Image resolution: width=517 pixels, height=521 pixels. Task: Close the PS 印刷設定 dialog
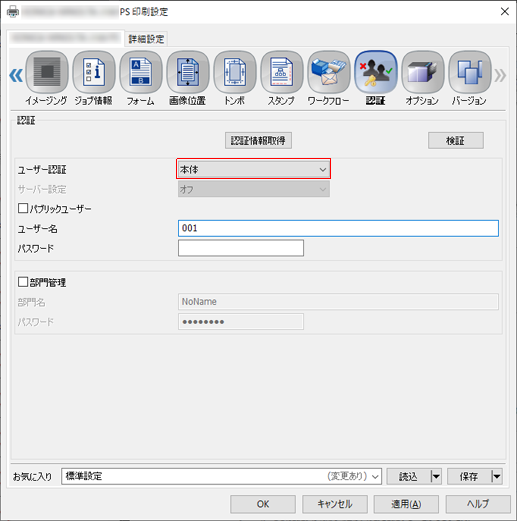[505, 12]
